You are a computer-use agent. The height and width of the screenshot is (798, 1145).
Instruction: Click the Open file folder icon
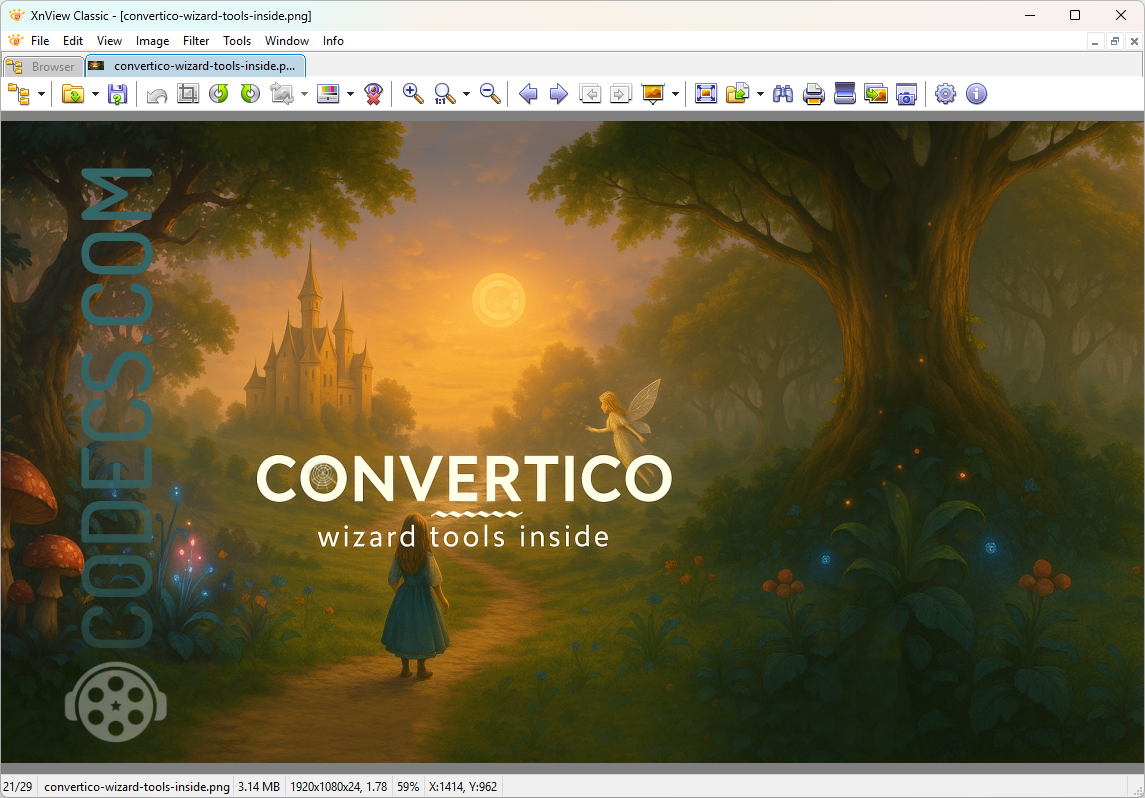click(73, 94)
